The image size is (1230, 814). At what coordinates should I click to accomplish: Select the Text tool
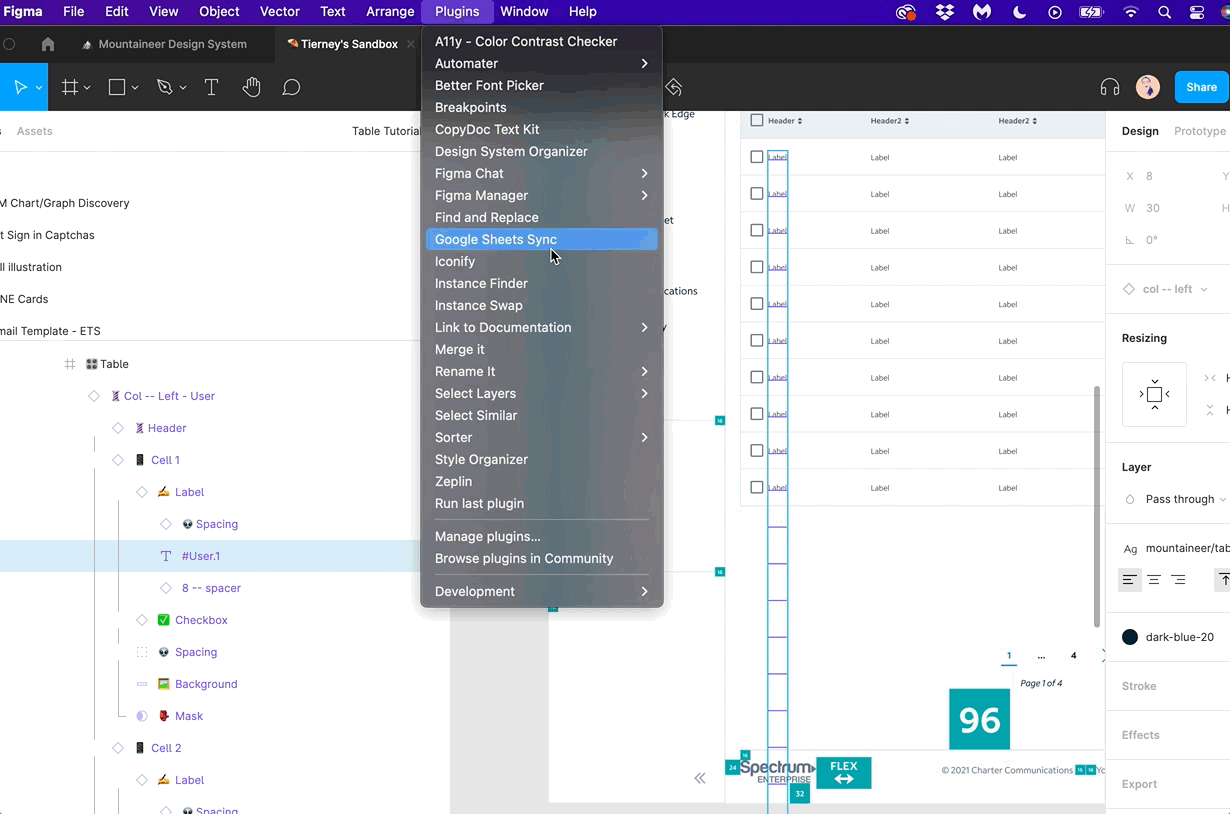click(x=211, y=88)
